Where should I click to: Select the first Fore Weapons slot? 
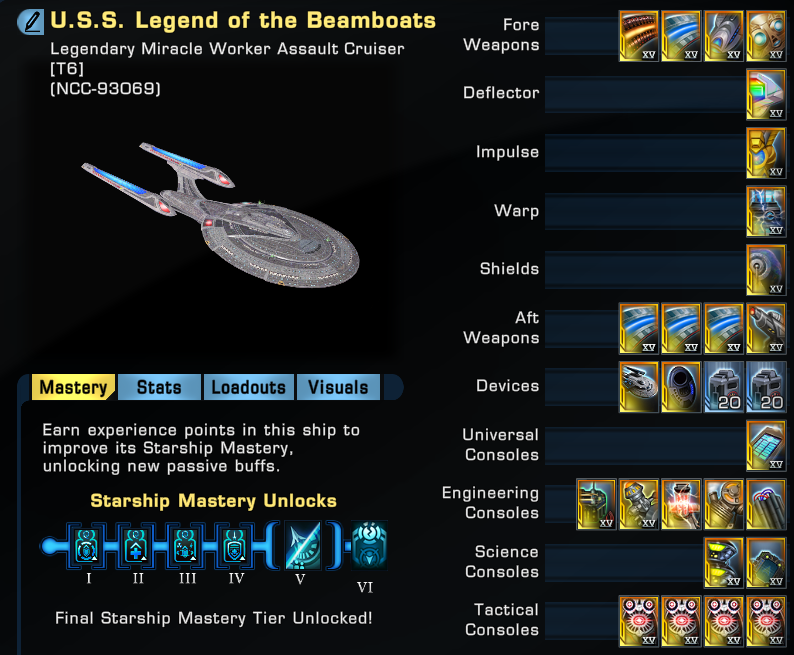coord(639,36)
